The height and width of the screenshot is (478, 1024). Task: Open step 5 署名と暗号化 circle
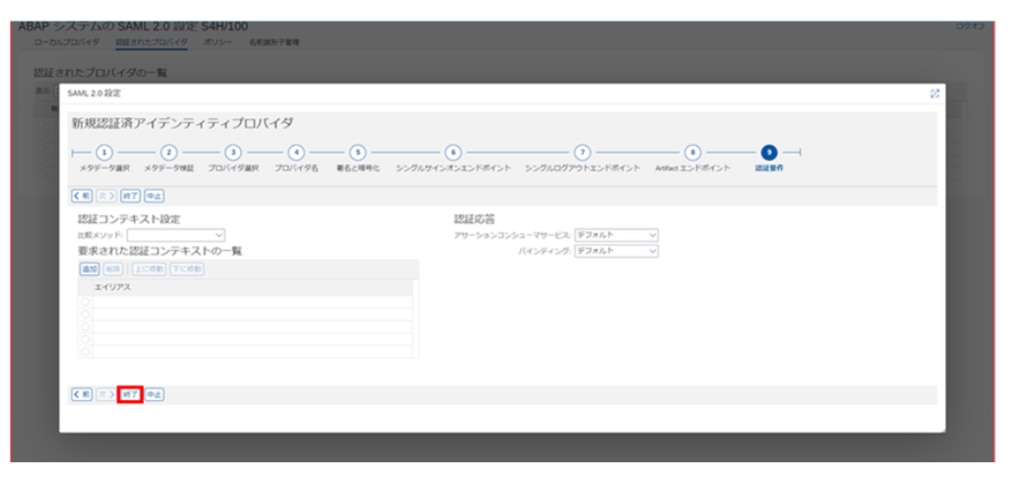pos(357,152)
